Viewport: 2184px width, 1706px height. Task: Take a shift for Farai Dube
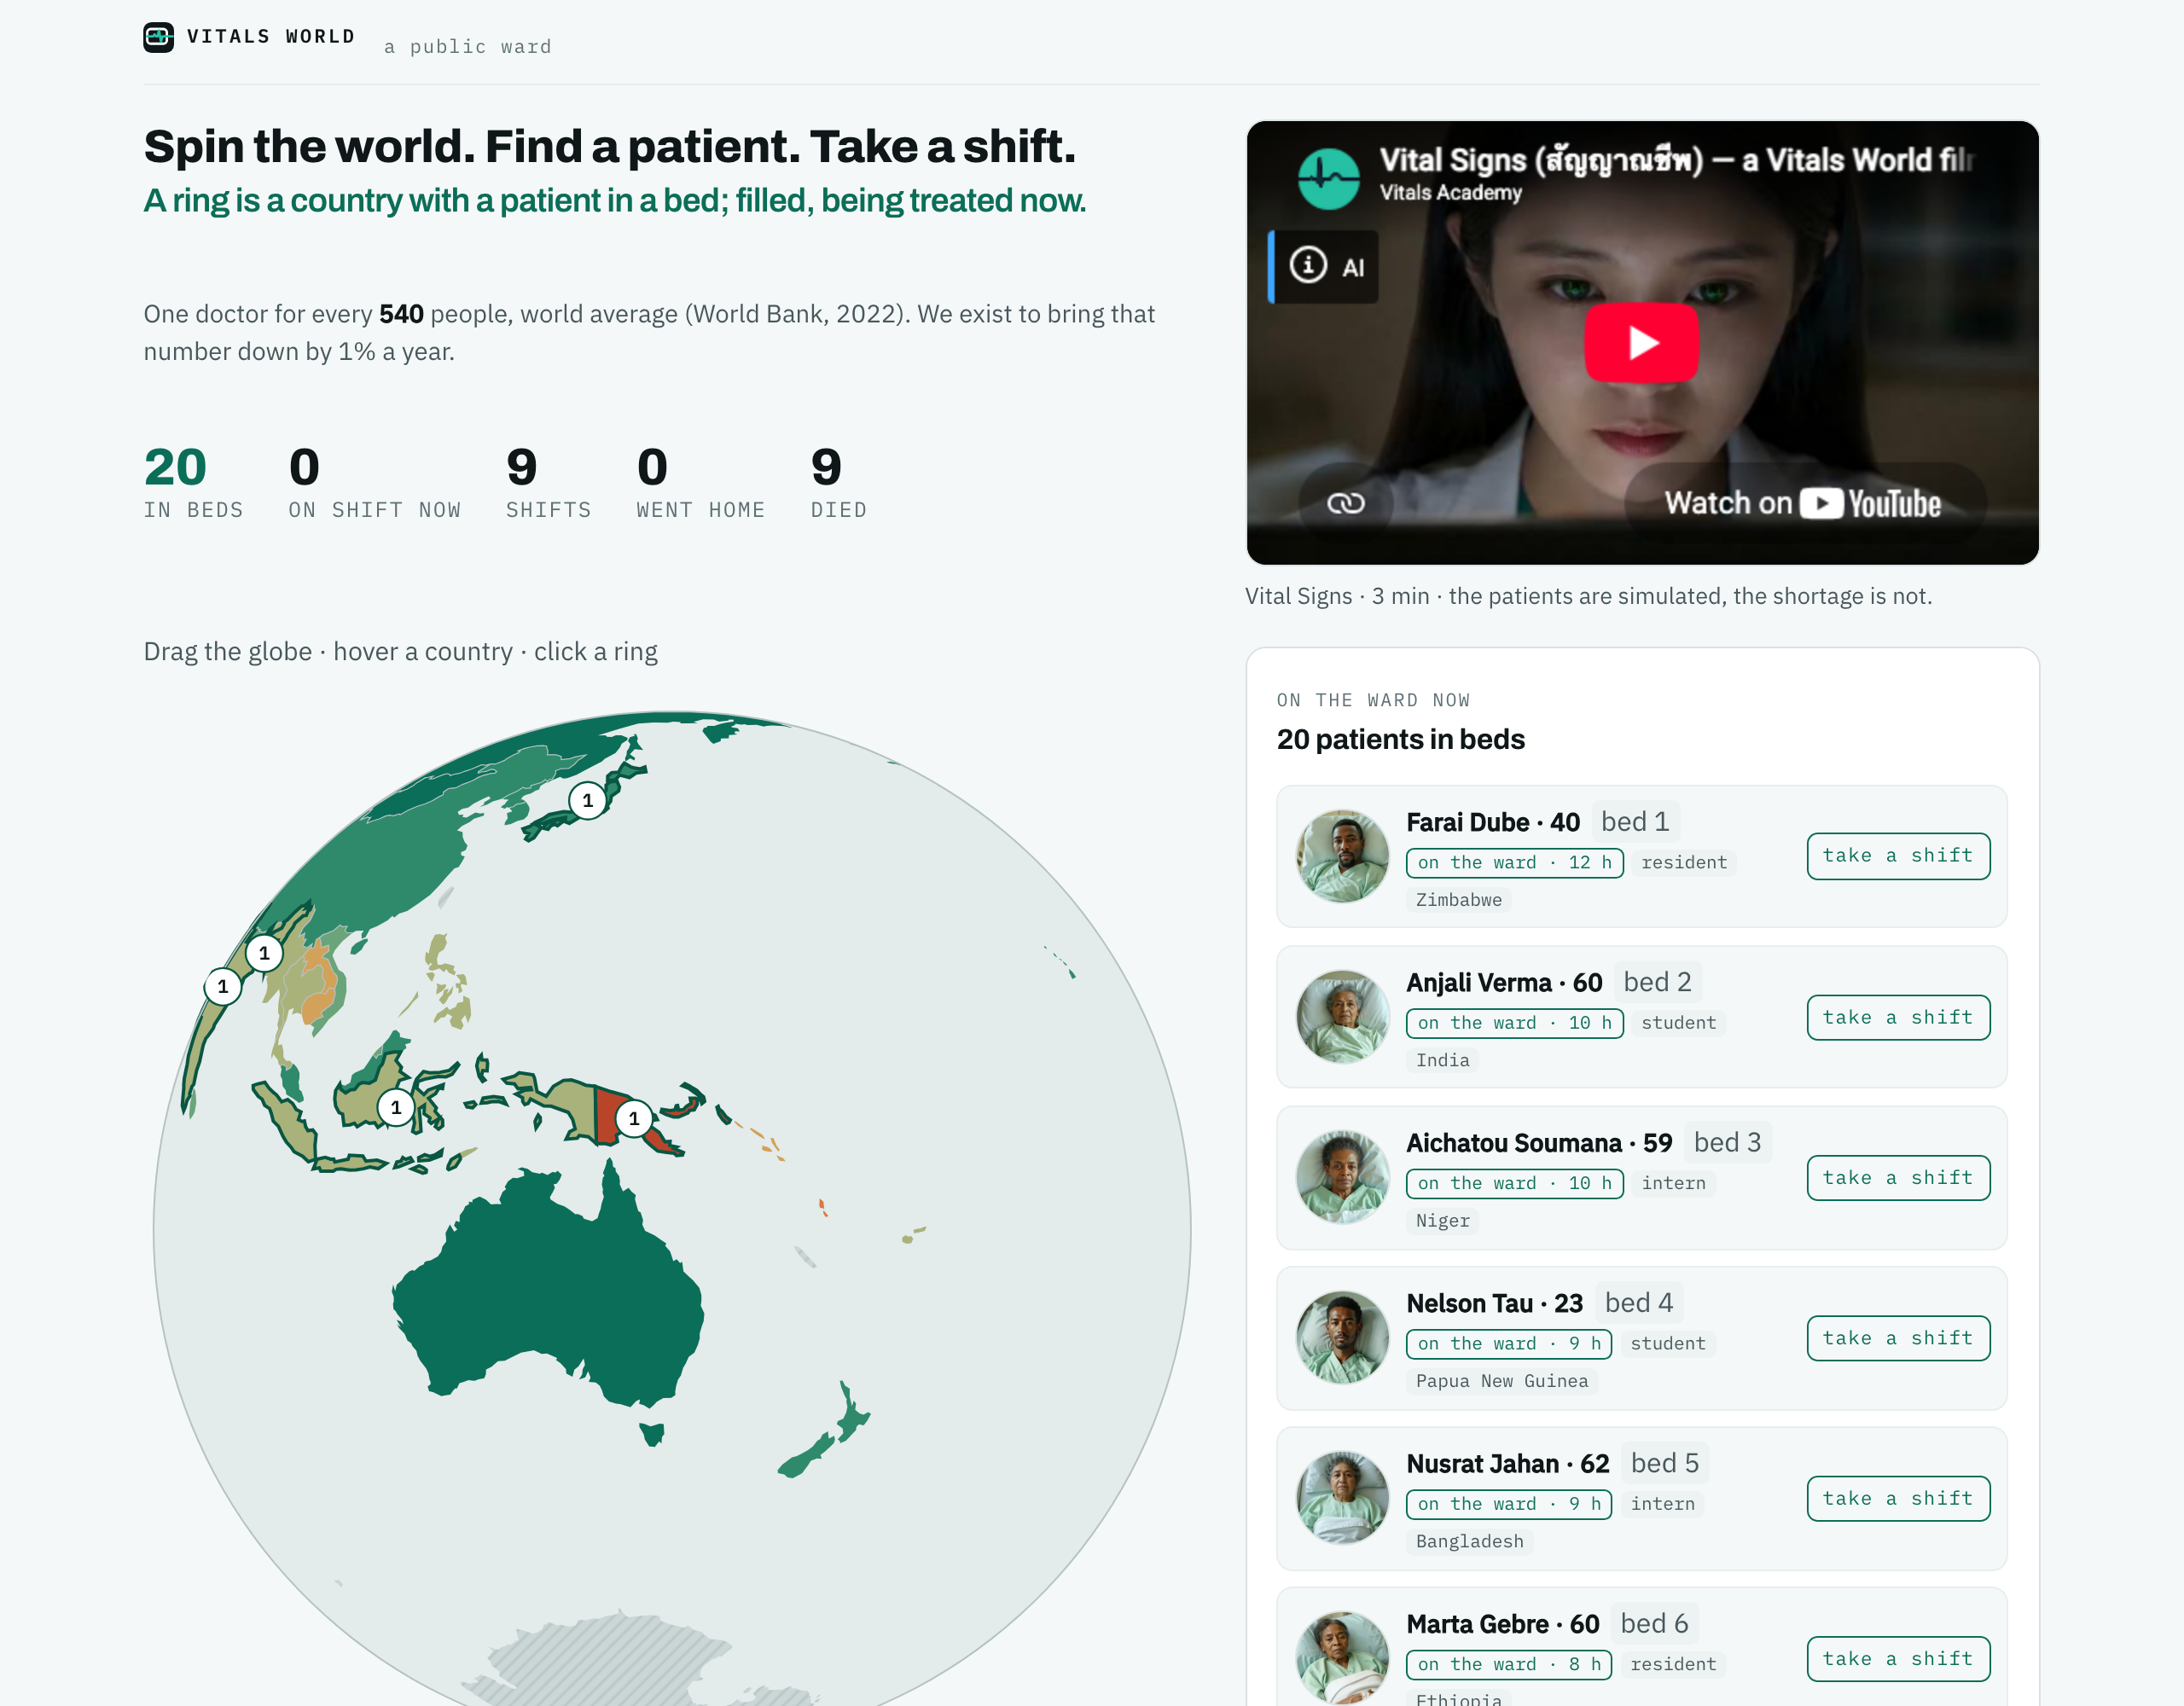tap(1897, 856)
